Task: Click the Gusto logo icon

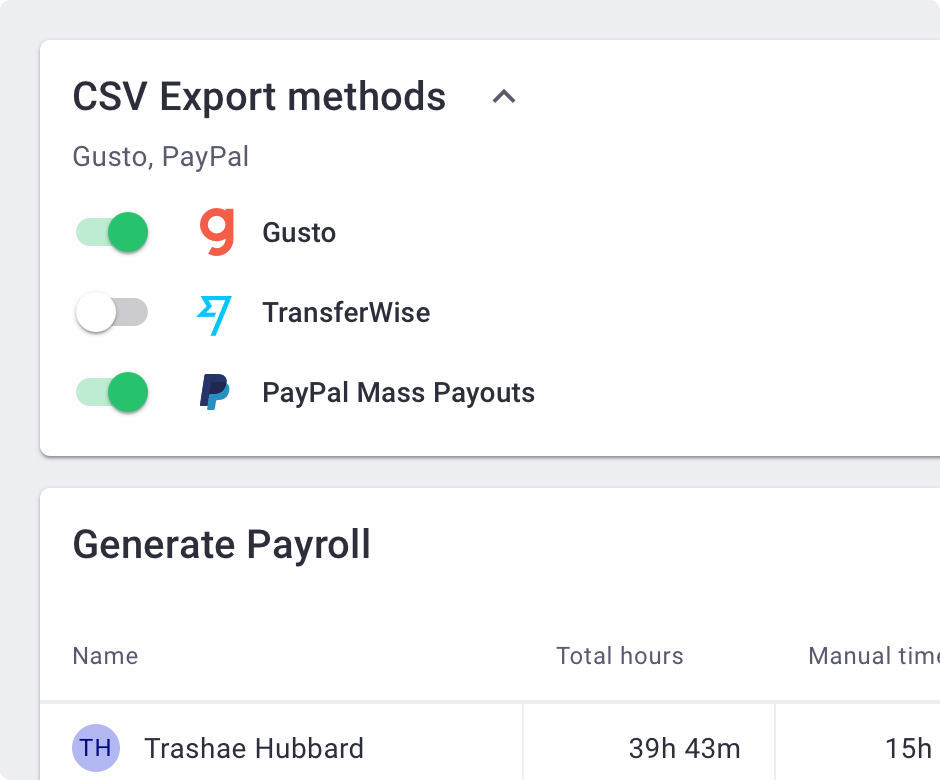Action: tap(217, 232)
